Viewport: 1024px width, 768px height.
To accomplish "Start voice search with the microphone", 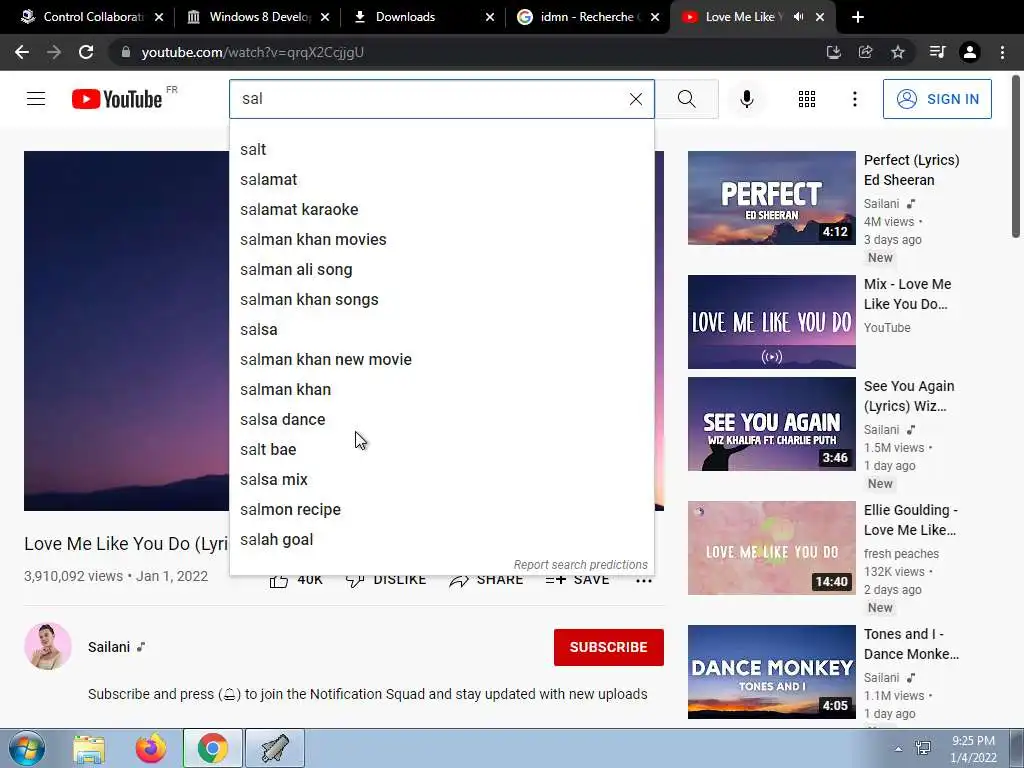I will point(747,99).
